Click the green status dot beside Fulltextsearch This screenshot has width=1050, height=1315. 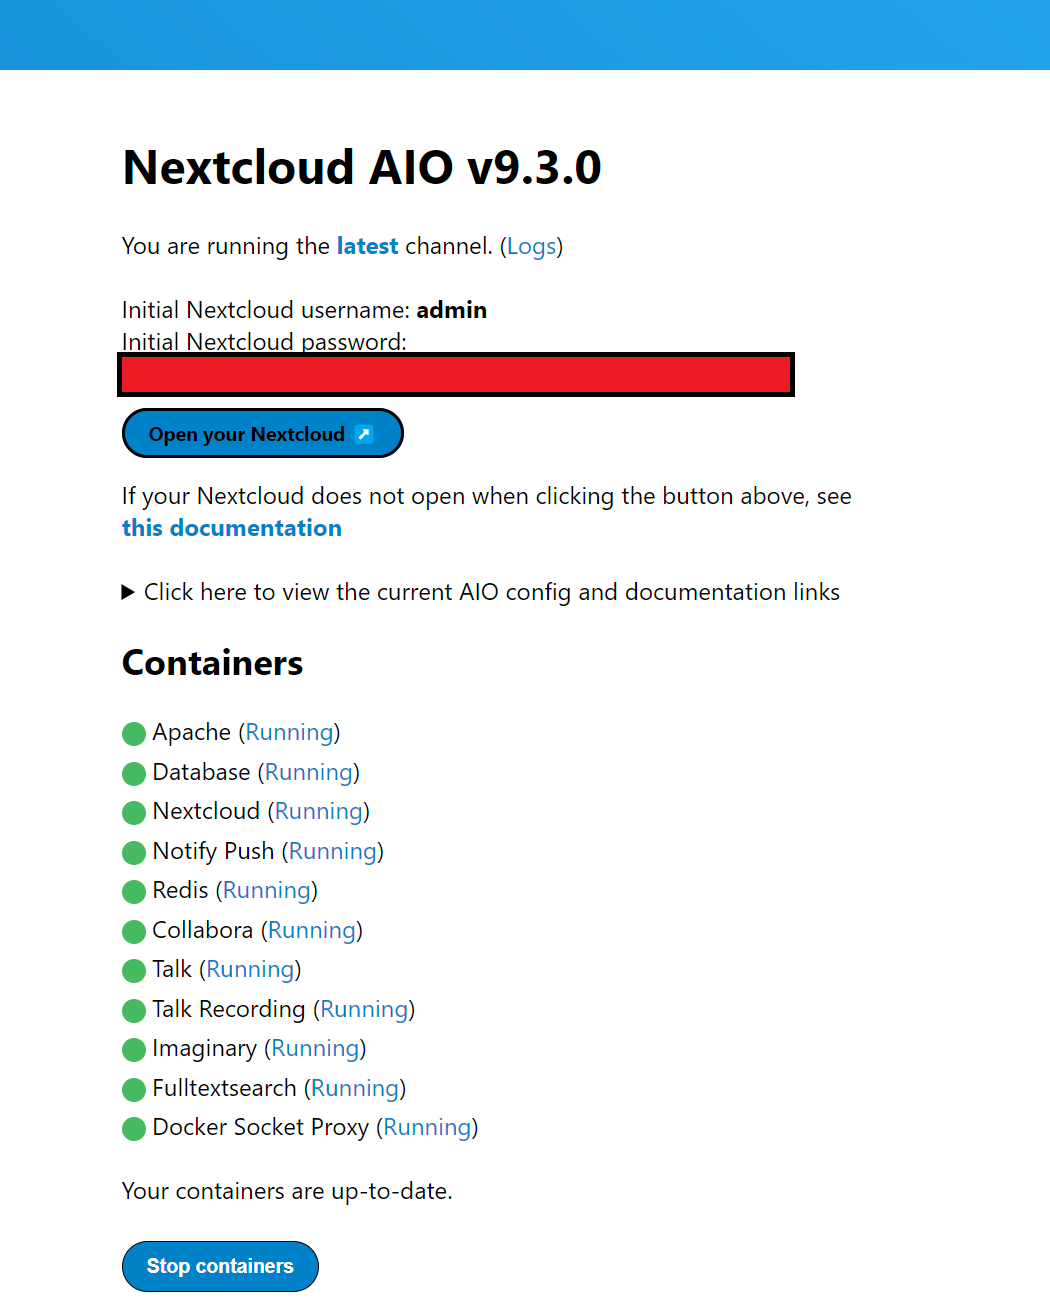click(134, 1090)
